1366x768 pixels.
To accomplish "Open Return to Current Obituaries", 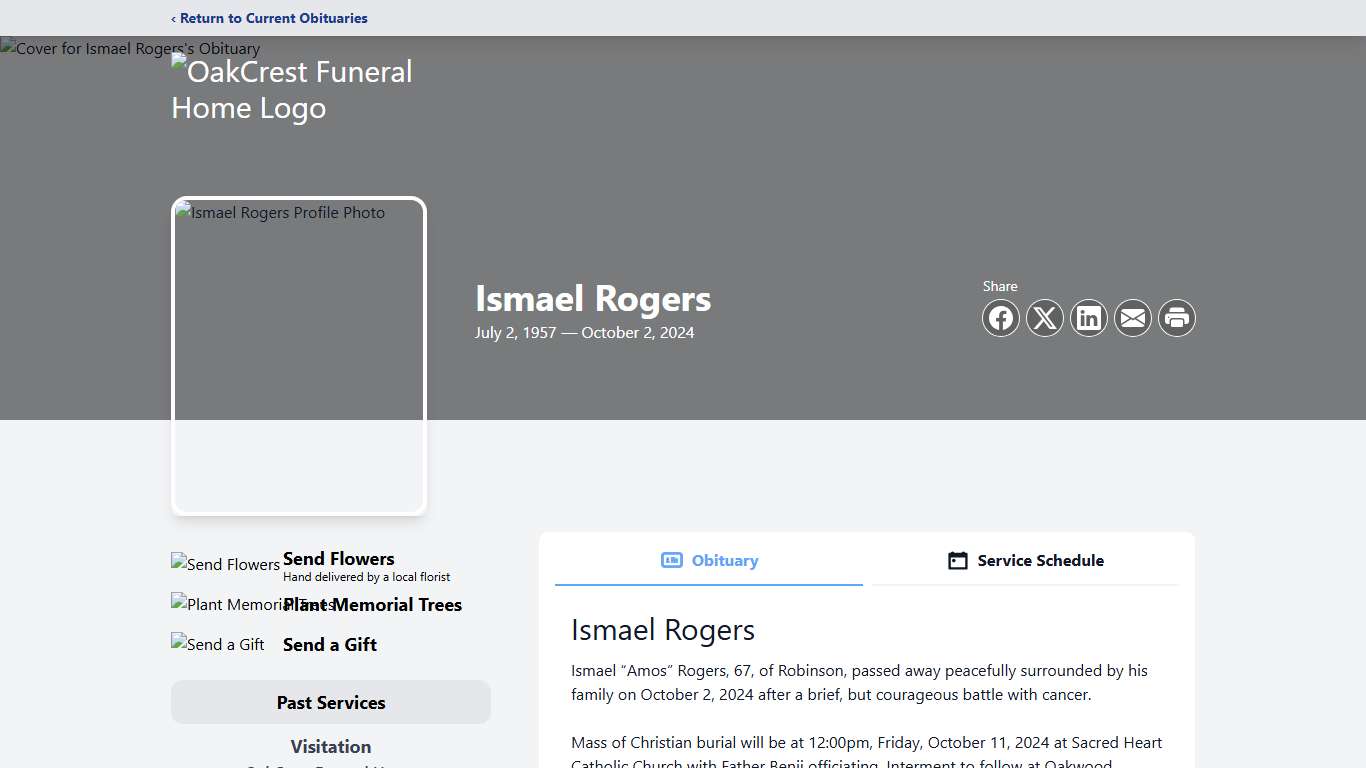I will pyautogui.click(x=269, y=18).
